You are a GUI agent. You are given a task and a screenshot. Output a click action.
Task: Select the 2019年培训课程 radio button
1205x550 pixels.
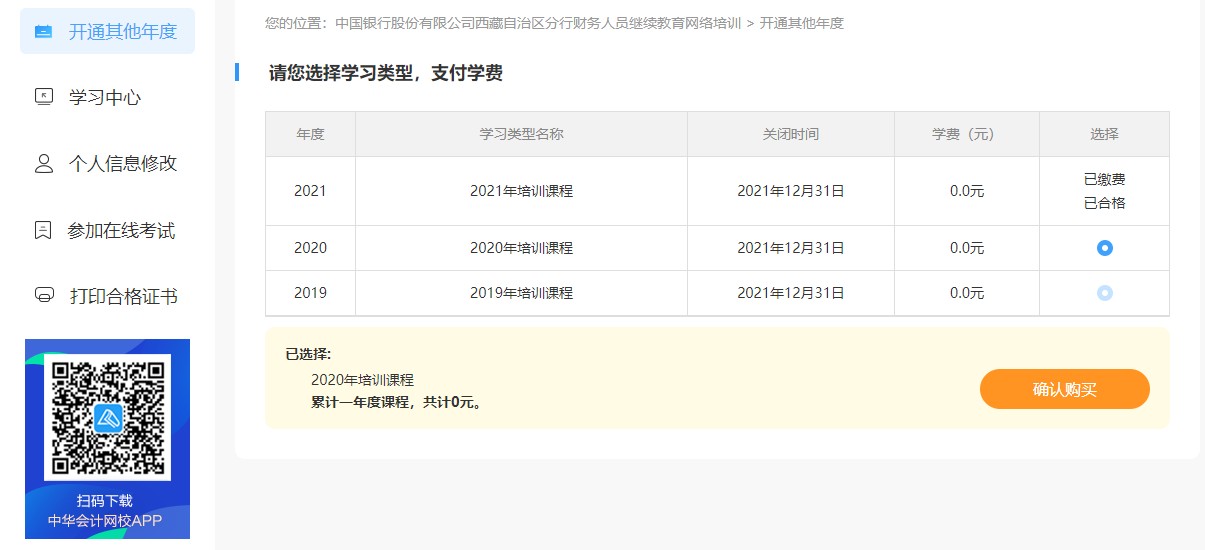1104,293
